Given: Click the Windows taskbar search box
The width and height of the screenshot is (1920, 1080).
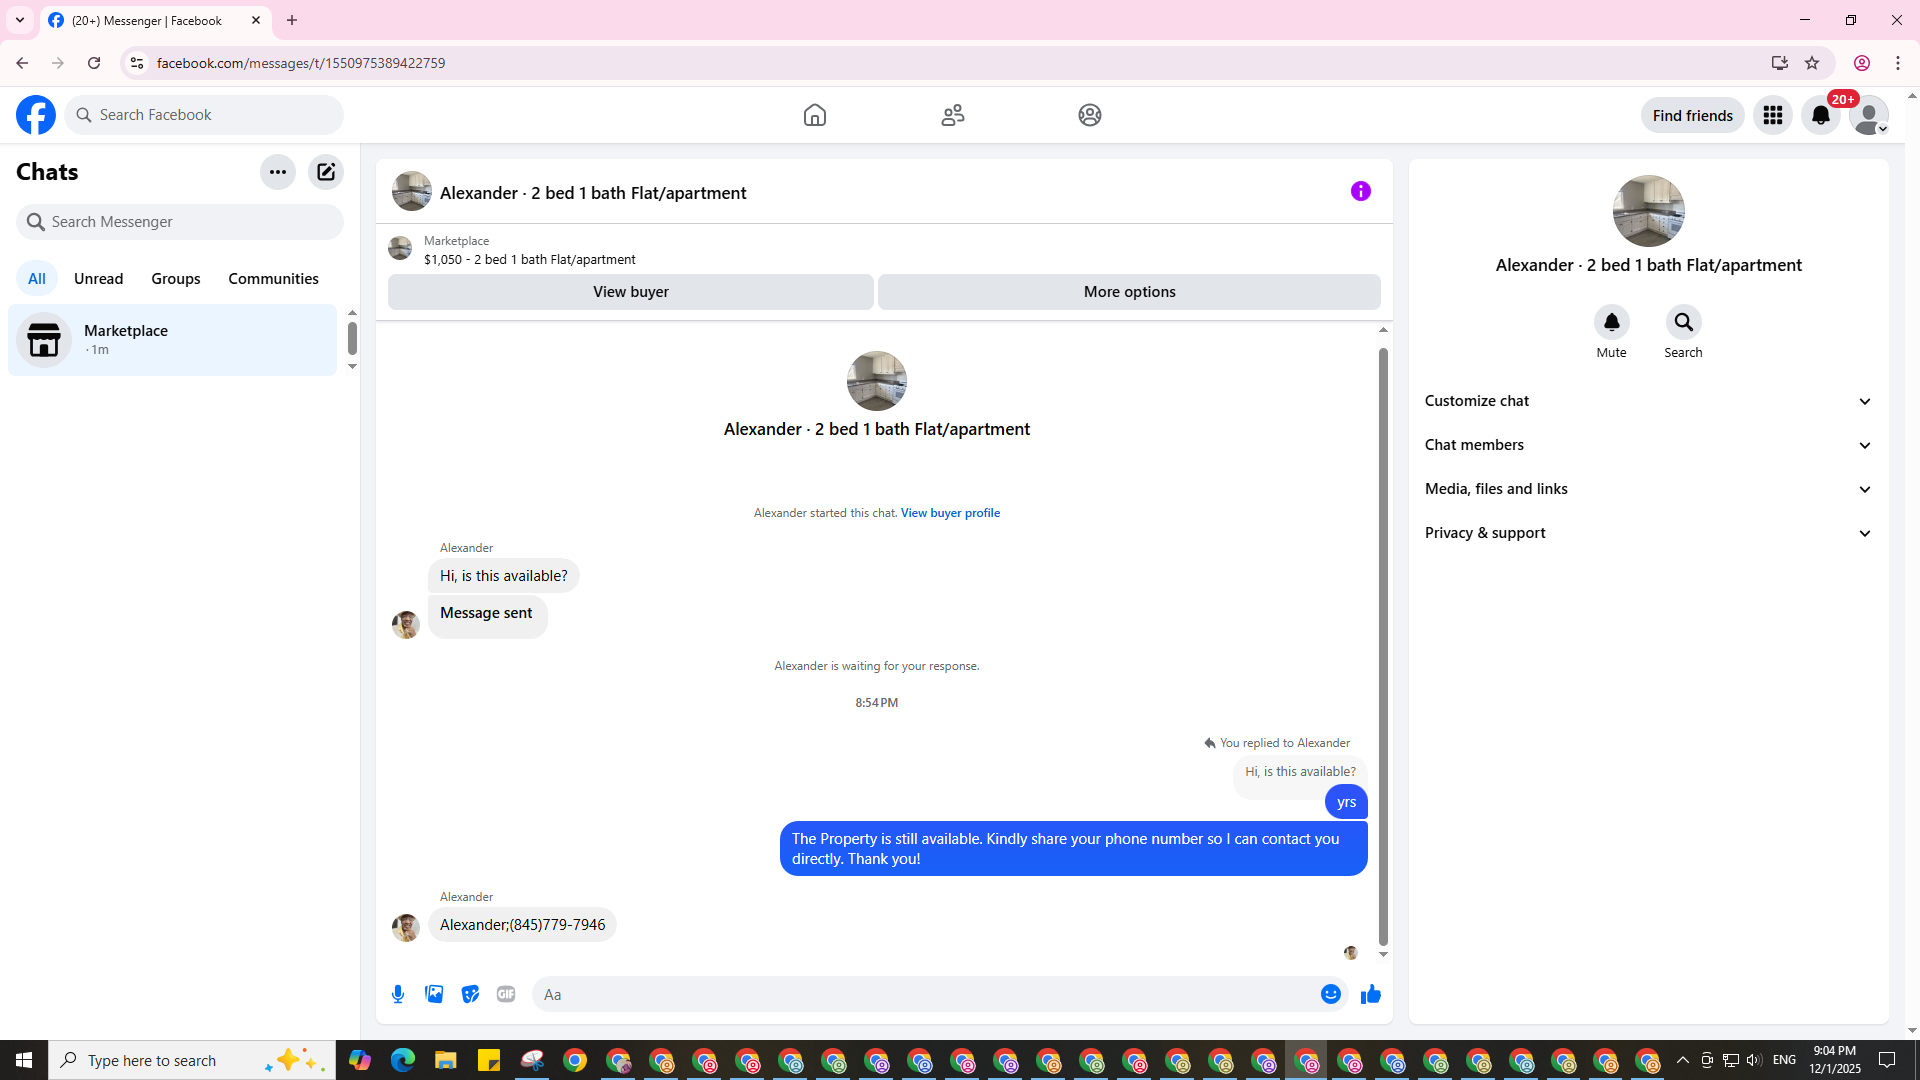Looking at the screenshot, I should (190, 1060).
